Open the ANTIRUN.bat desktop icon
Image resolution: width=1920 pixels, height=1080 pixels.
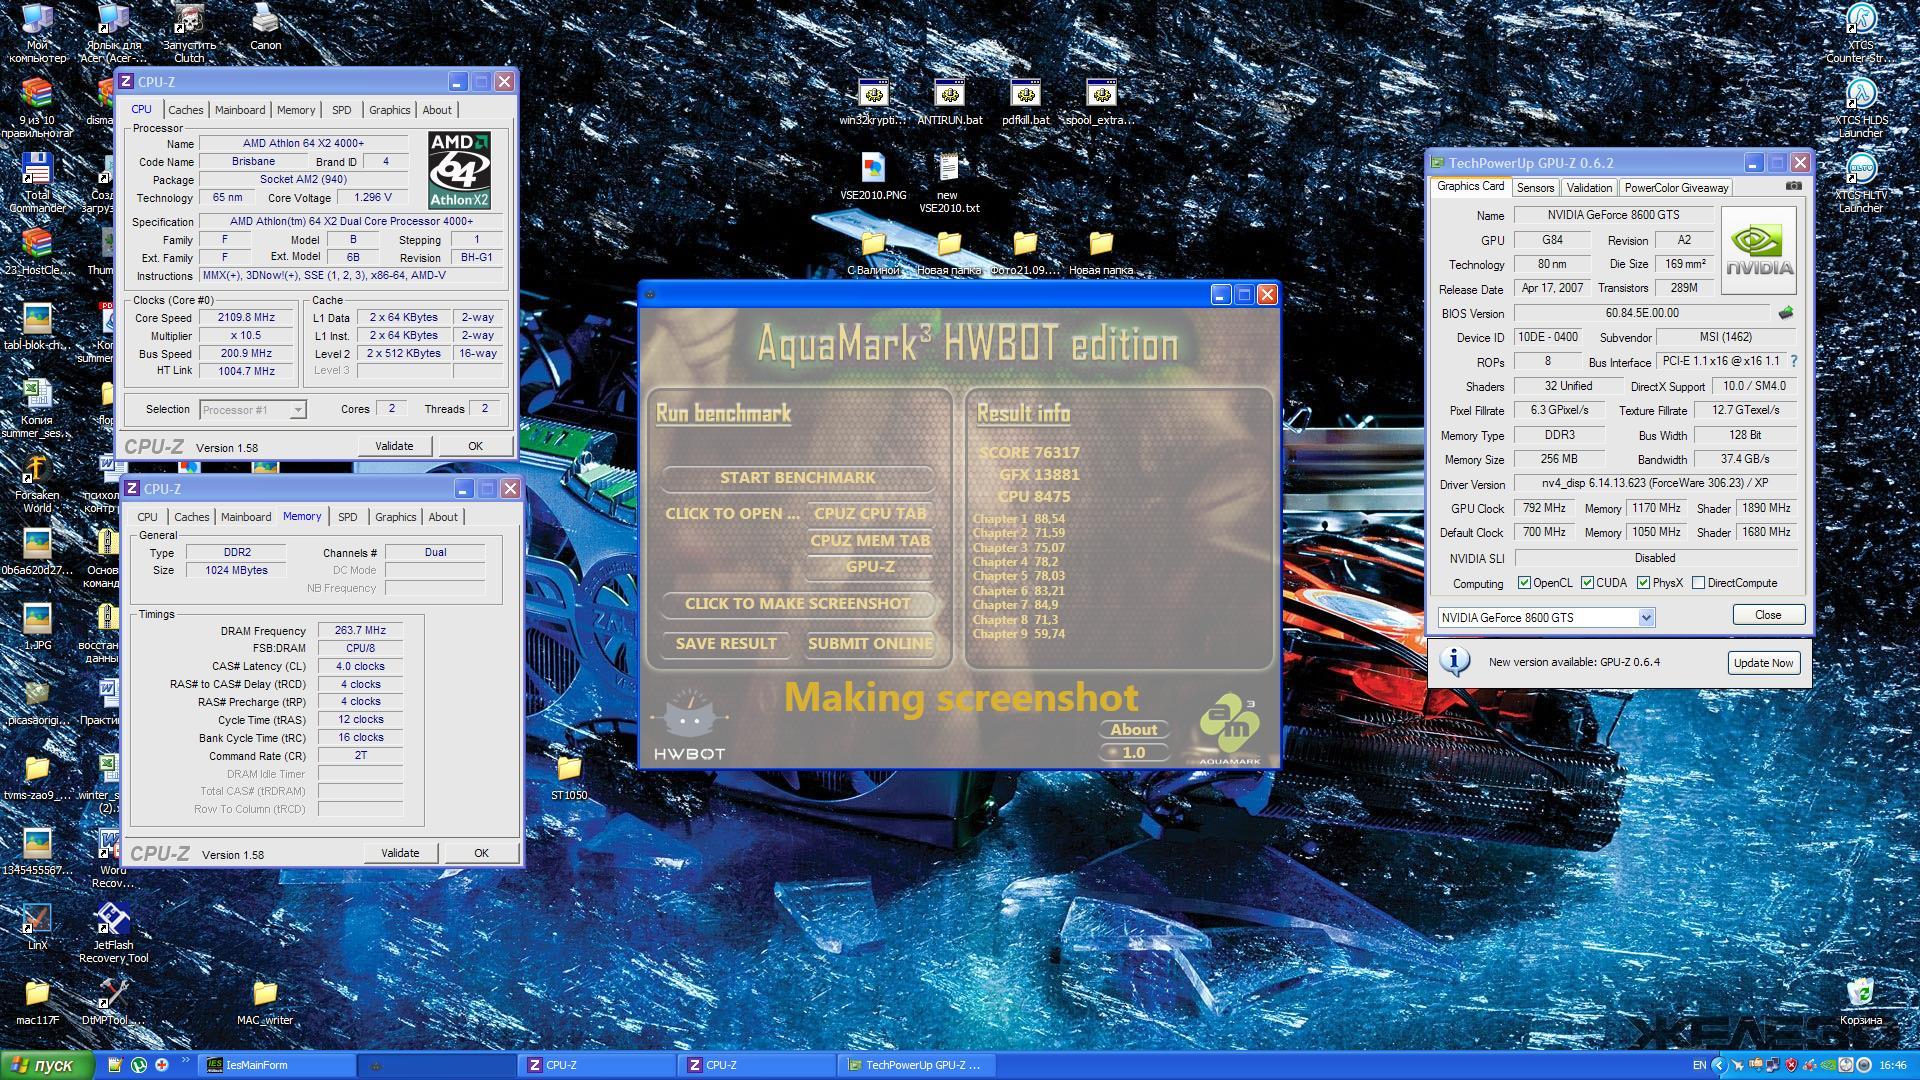[949, 95]
